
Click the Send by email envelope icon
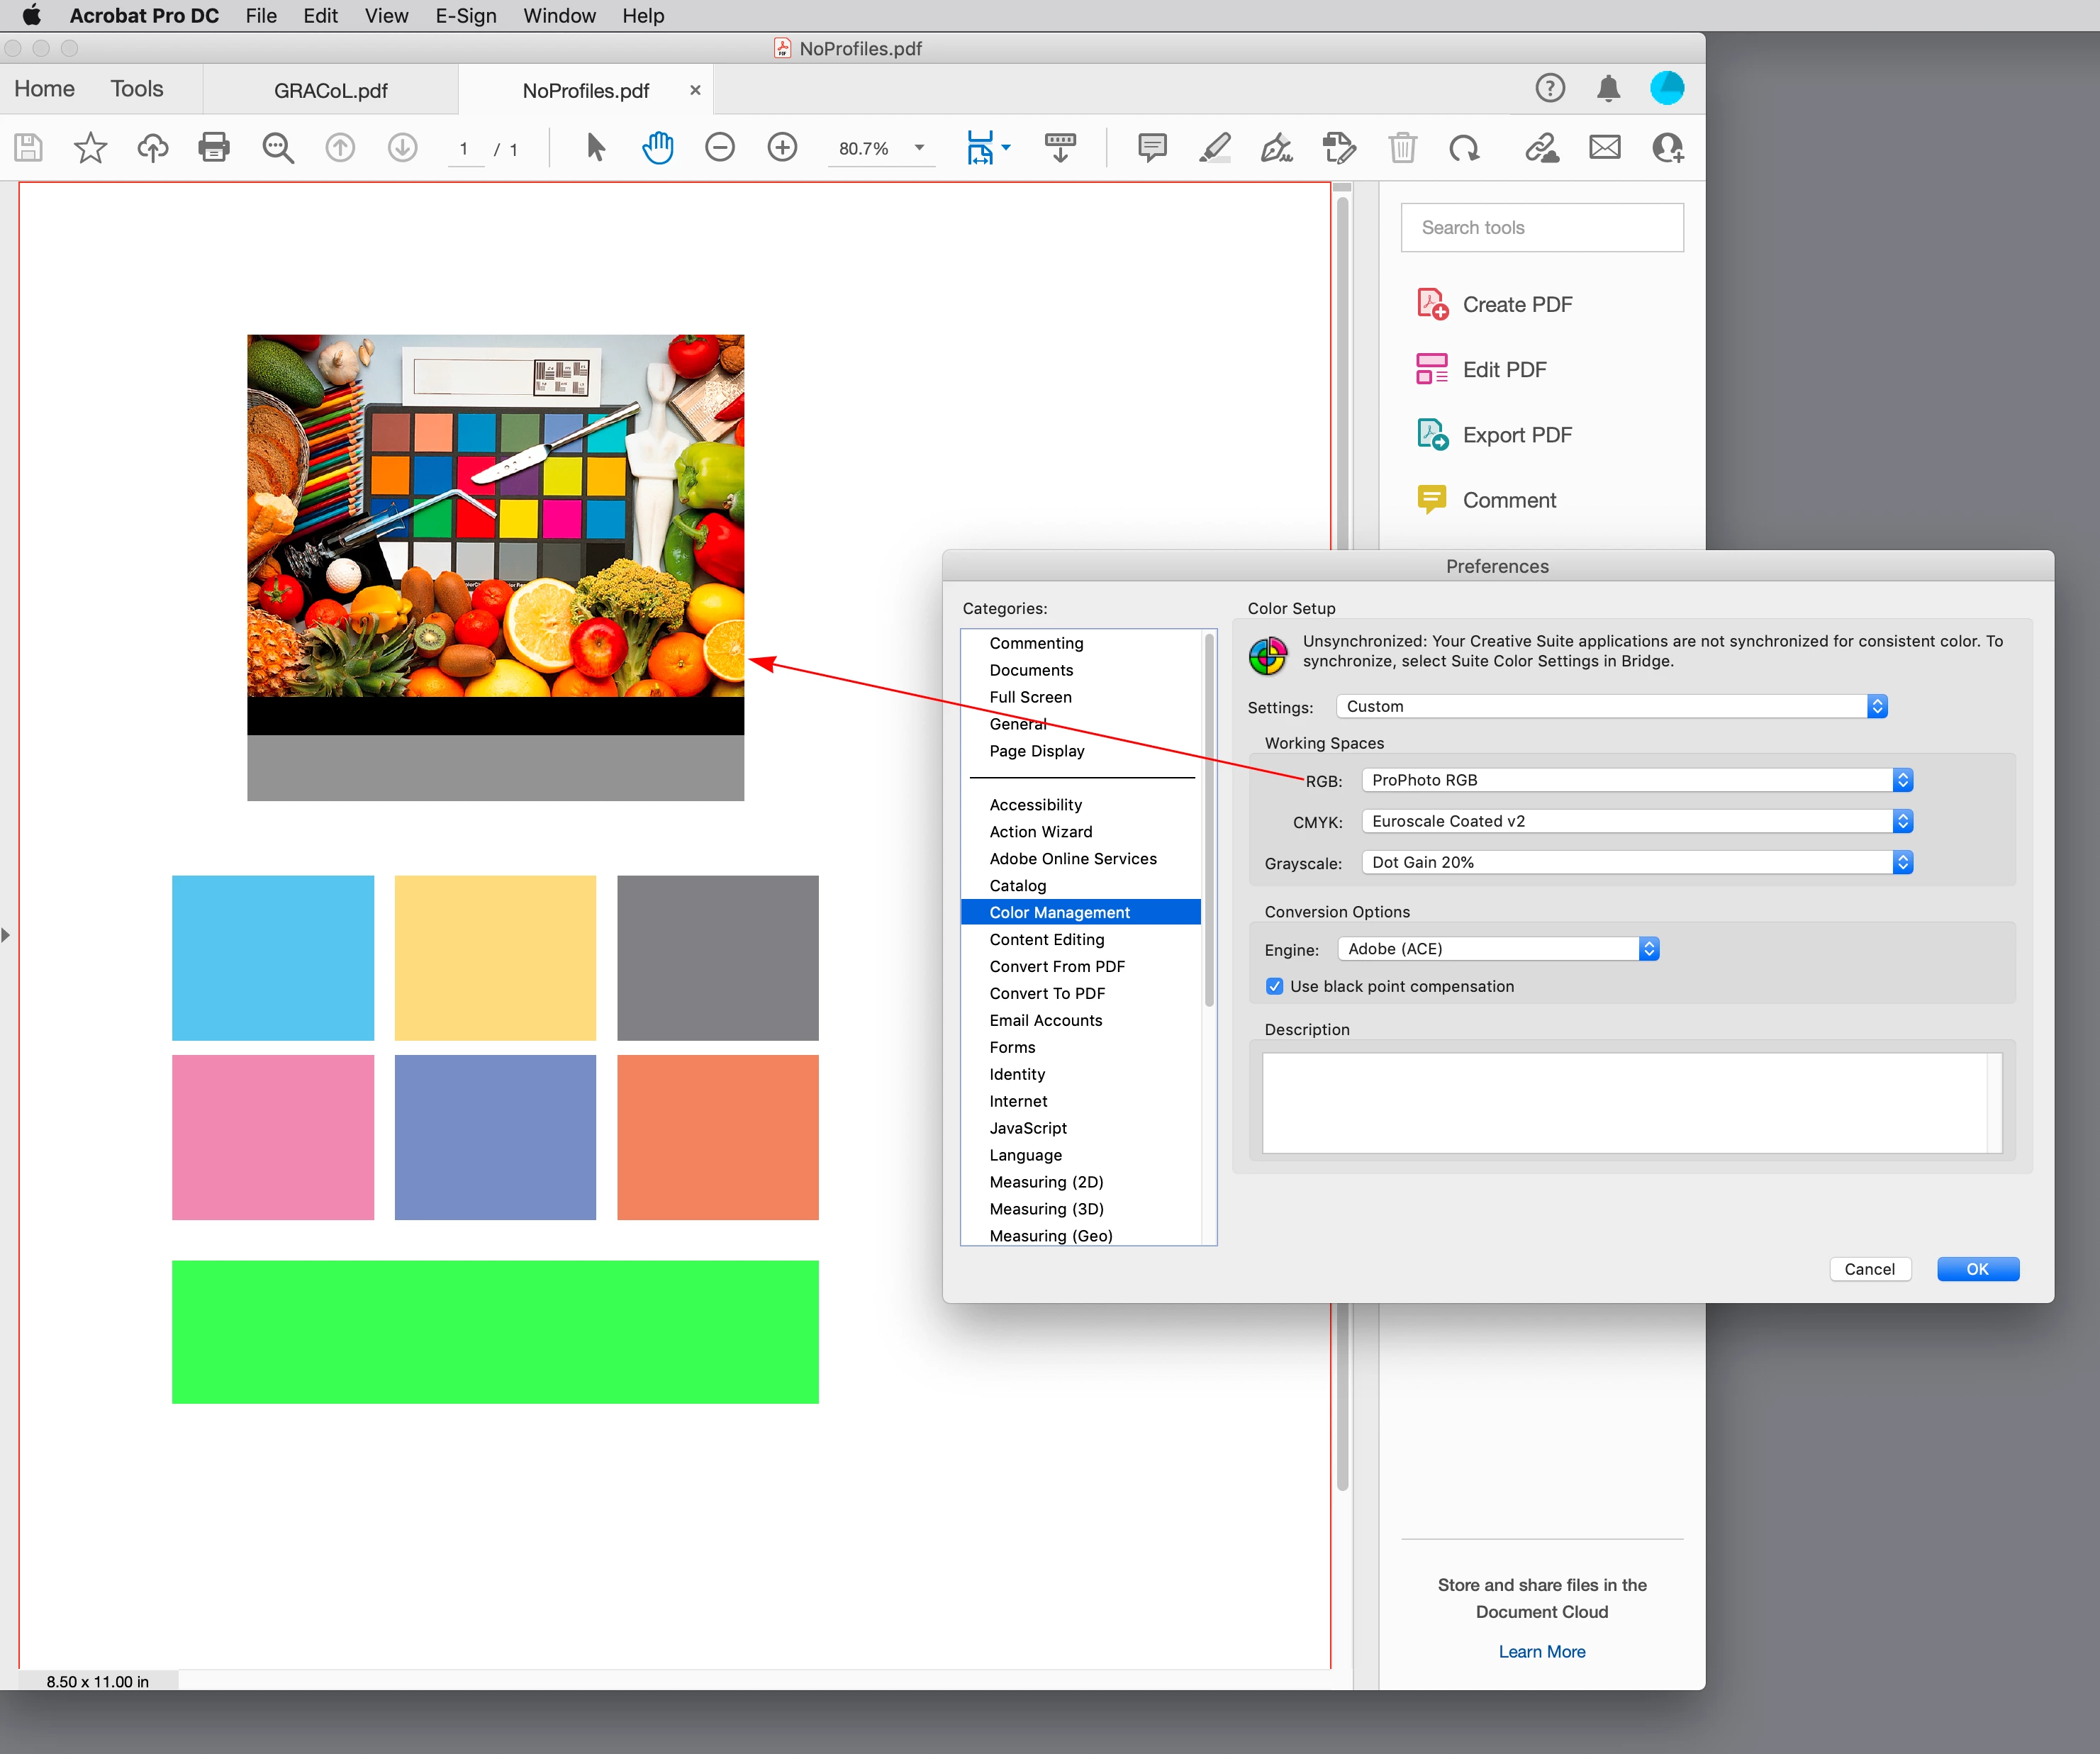tap(1604, 148)
